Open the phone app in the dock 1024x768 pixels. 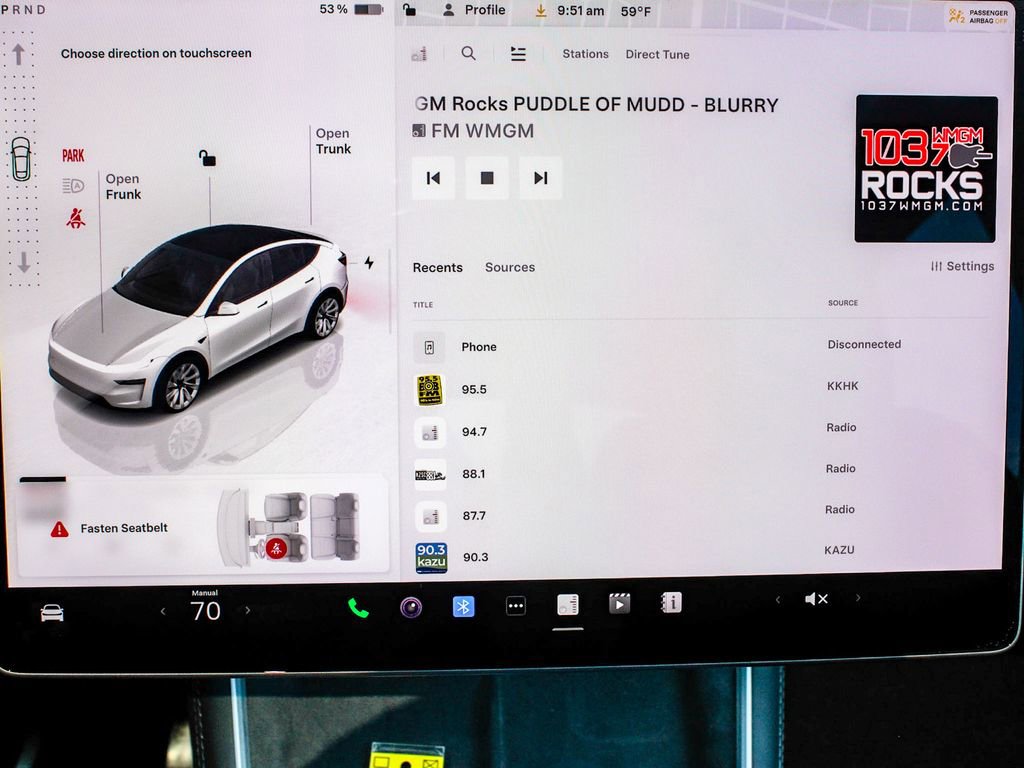point(357,605)
